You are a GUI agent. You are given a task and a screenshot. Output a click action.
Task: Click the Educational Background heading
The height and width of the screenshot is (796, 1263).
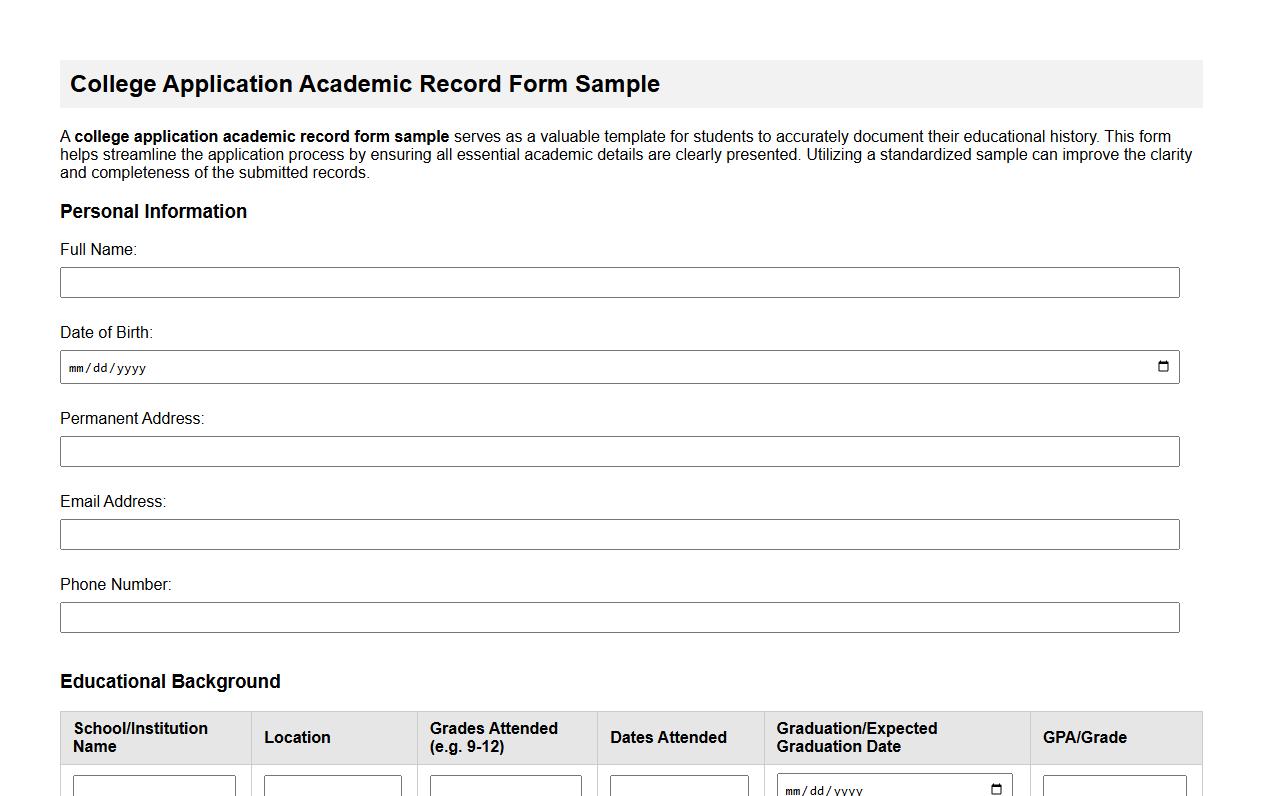(170, 681)
